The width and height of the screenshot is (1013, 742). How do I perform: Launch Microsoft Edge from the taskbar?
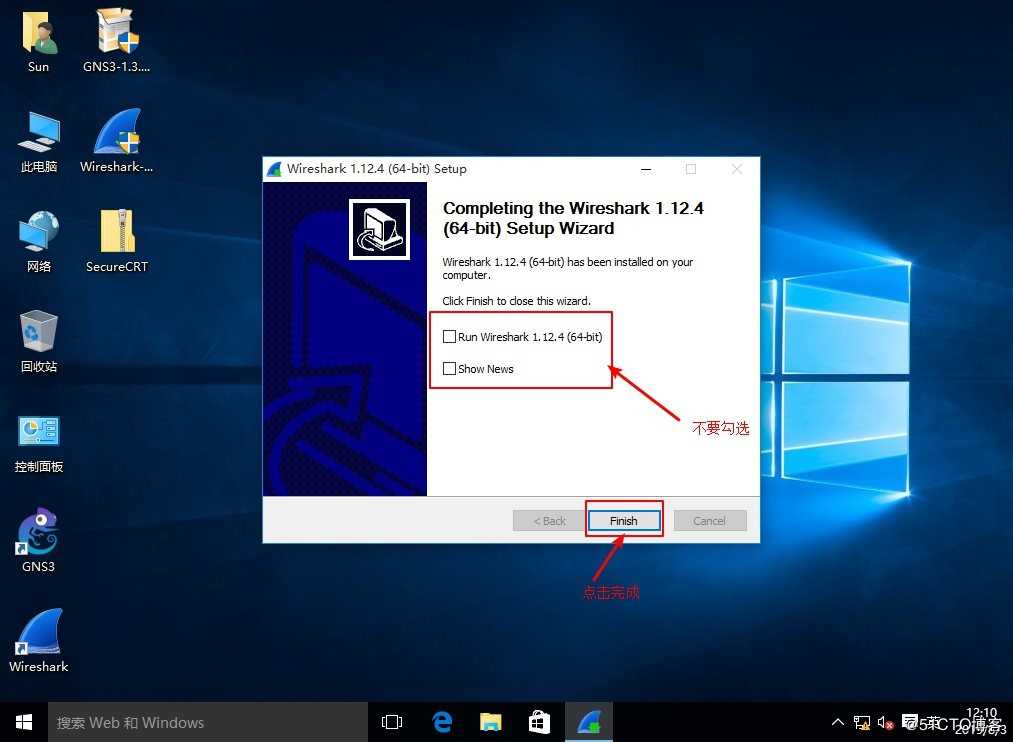click(442, 722)
